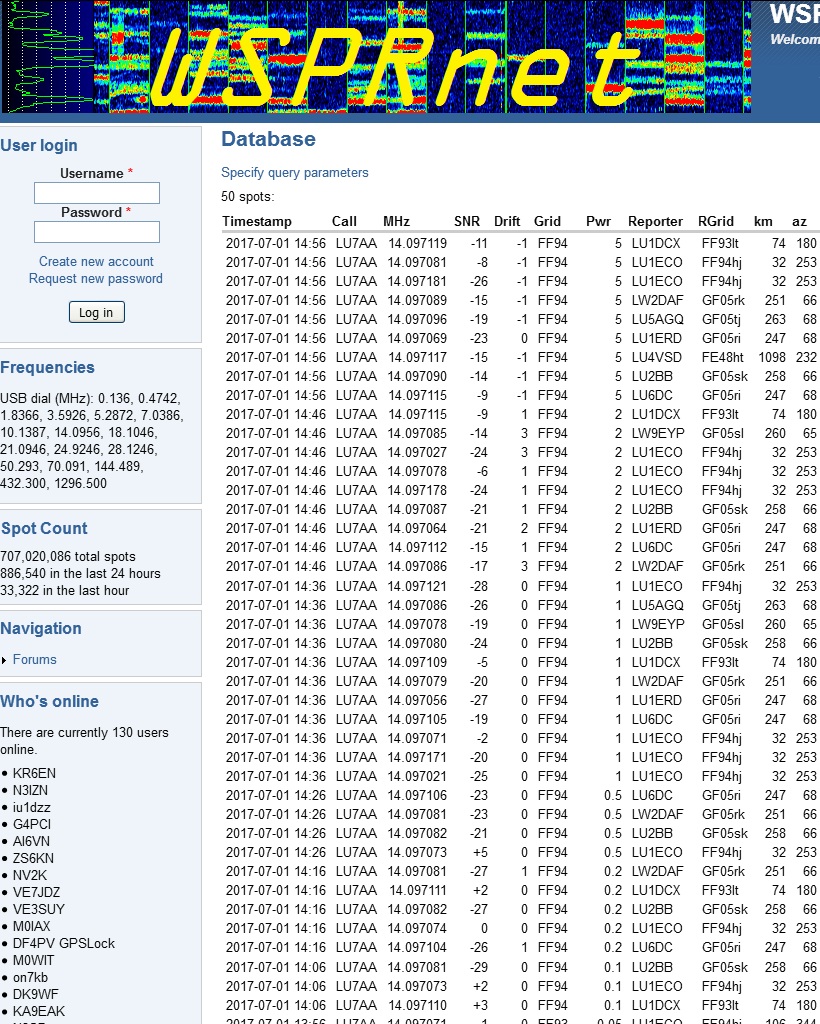The height and width of the screenshot is (1024, 820).
Task: Click the Who's online heading
Action: click(x=50, y=701)
